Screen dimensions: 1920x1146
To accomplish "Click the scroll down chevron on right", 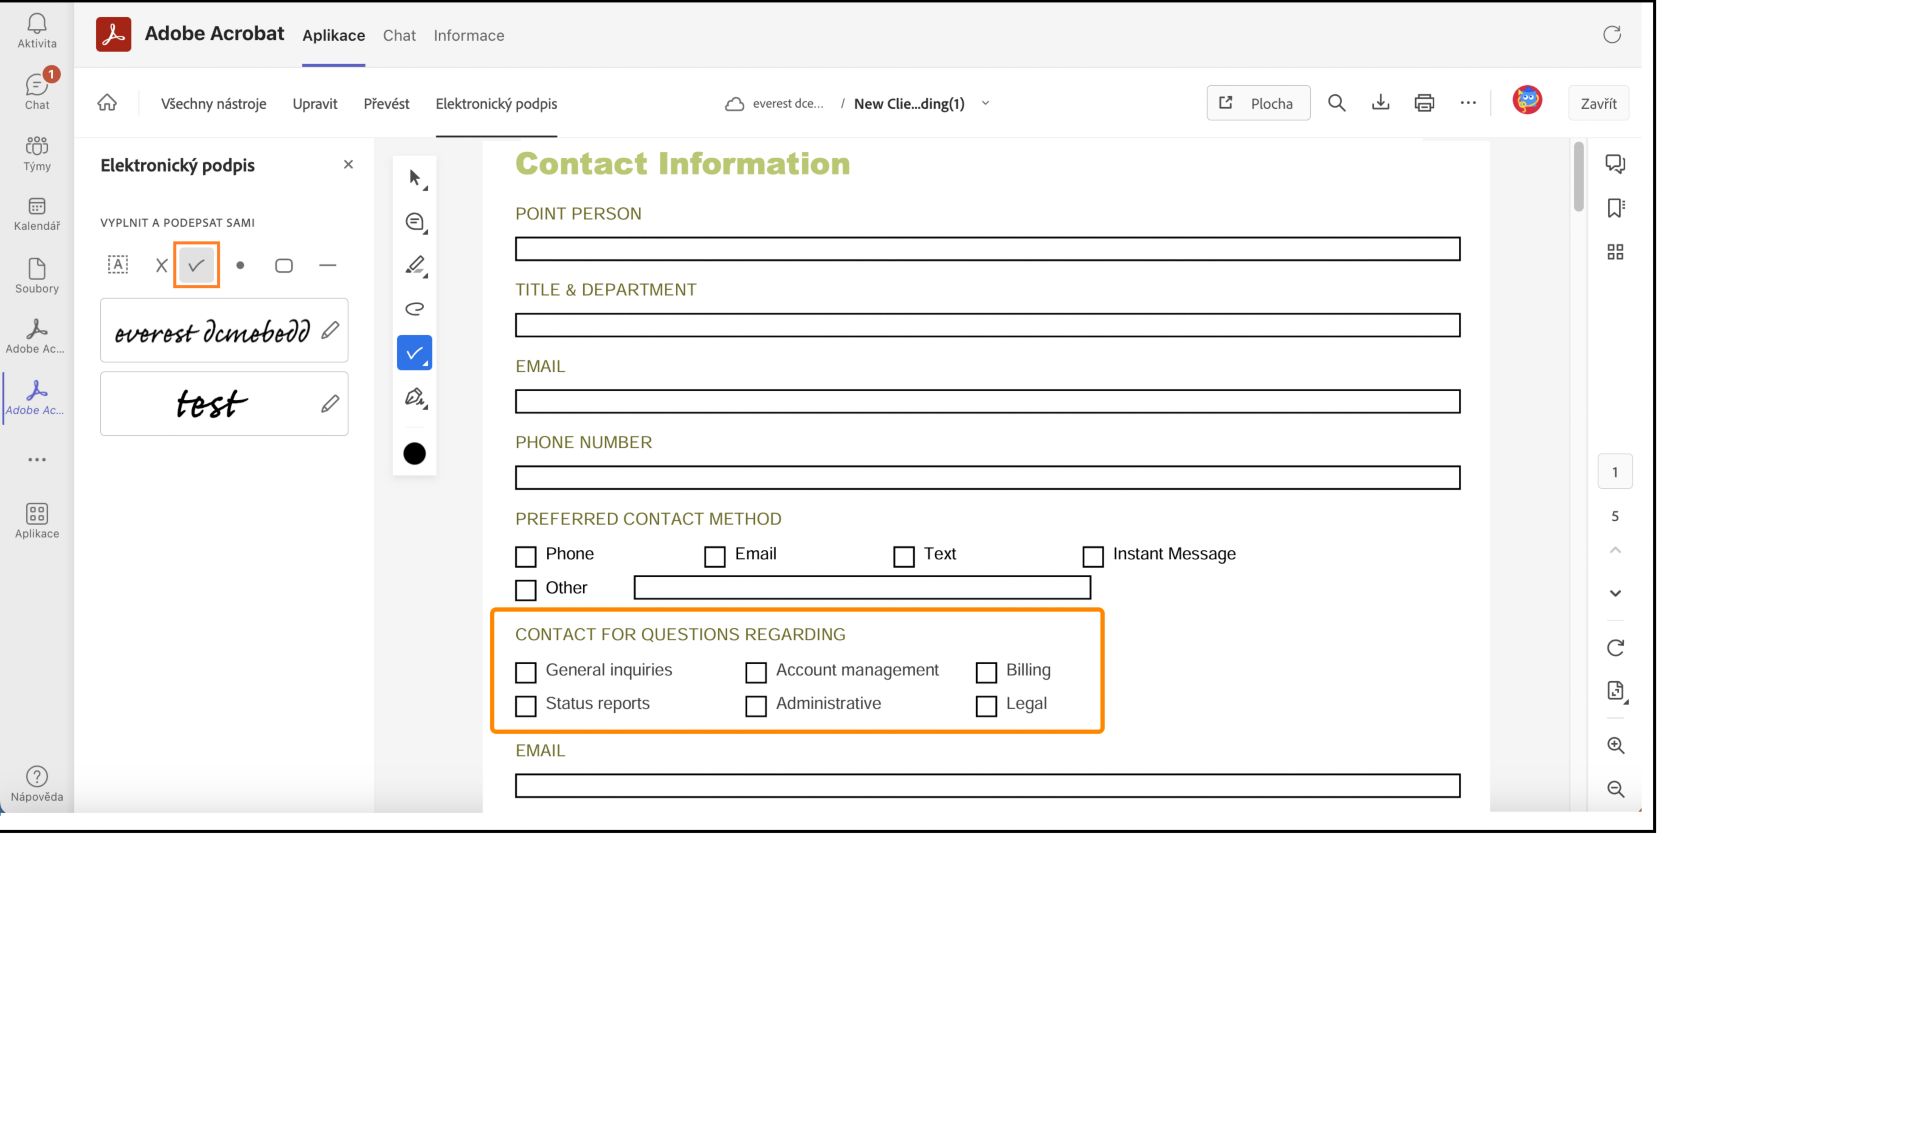I will [1615, 593].
